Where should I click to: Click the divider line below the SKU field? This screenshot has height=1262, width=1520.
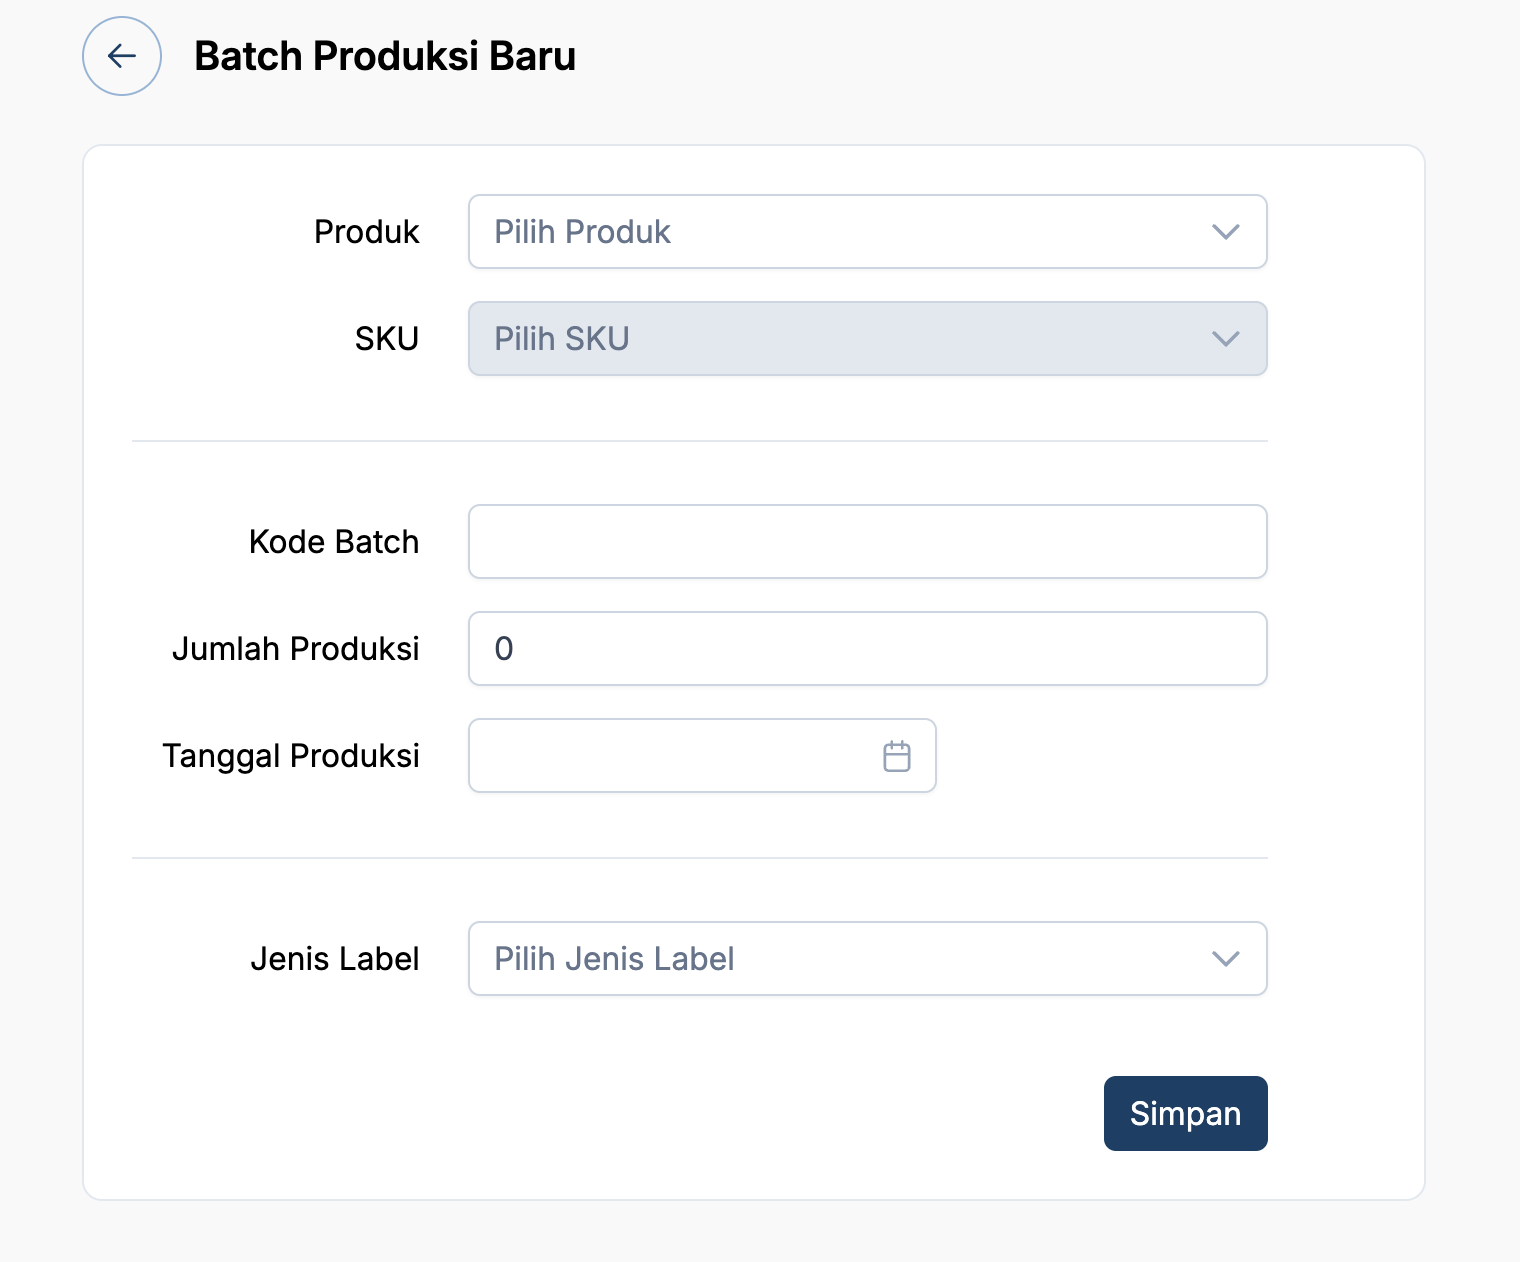[700, 441]
